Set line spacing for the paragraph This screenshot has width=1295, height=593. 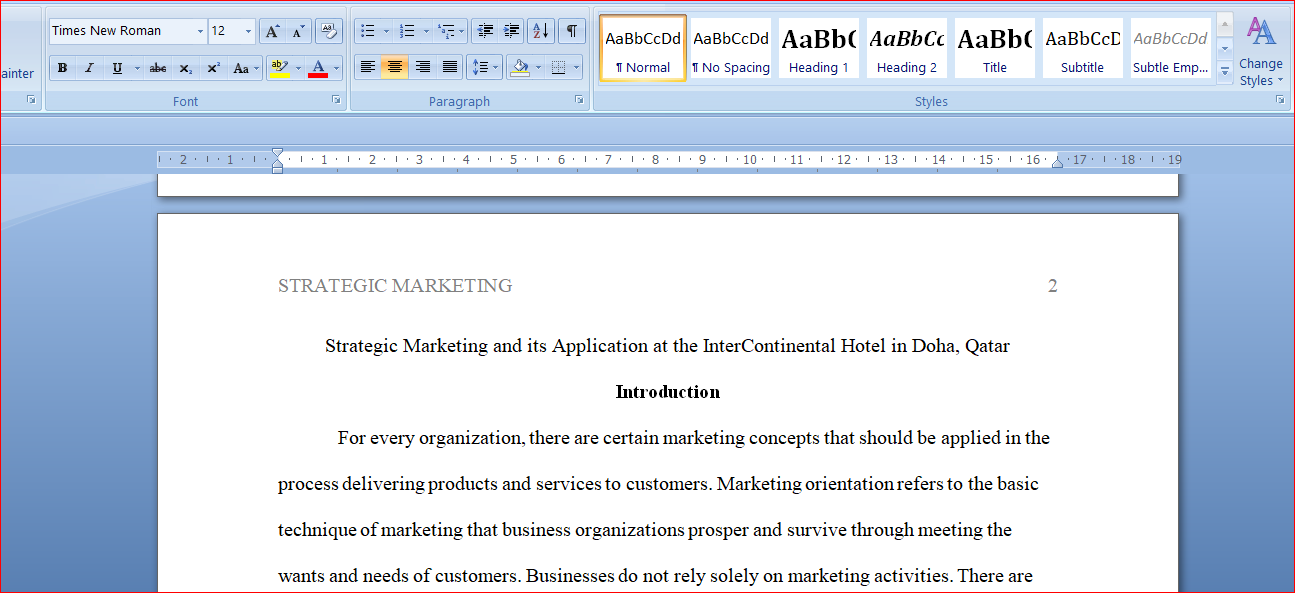pyautogui.click(x=485, y=68)
